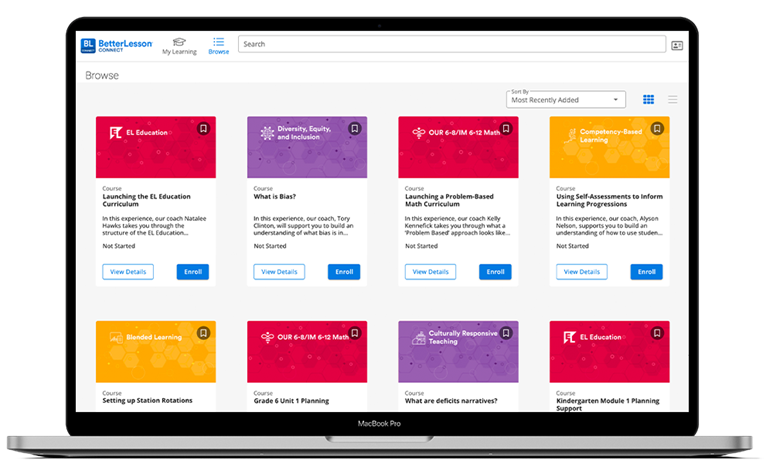Bookmark Using Self-Assessments course

(x=657, y=129)
